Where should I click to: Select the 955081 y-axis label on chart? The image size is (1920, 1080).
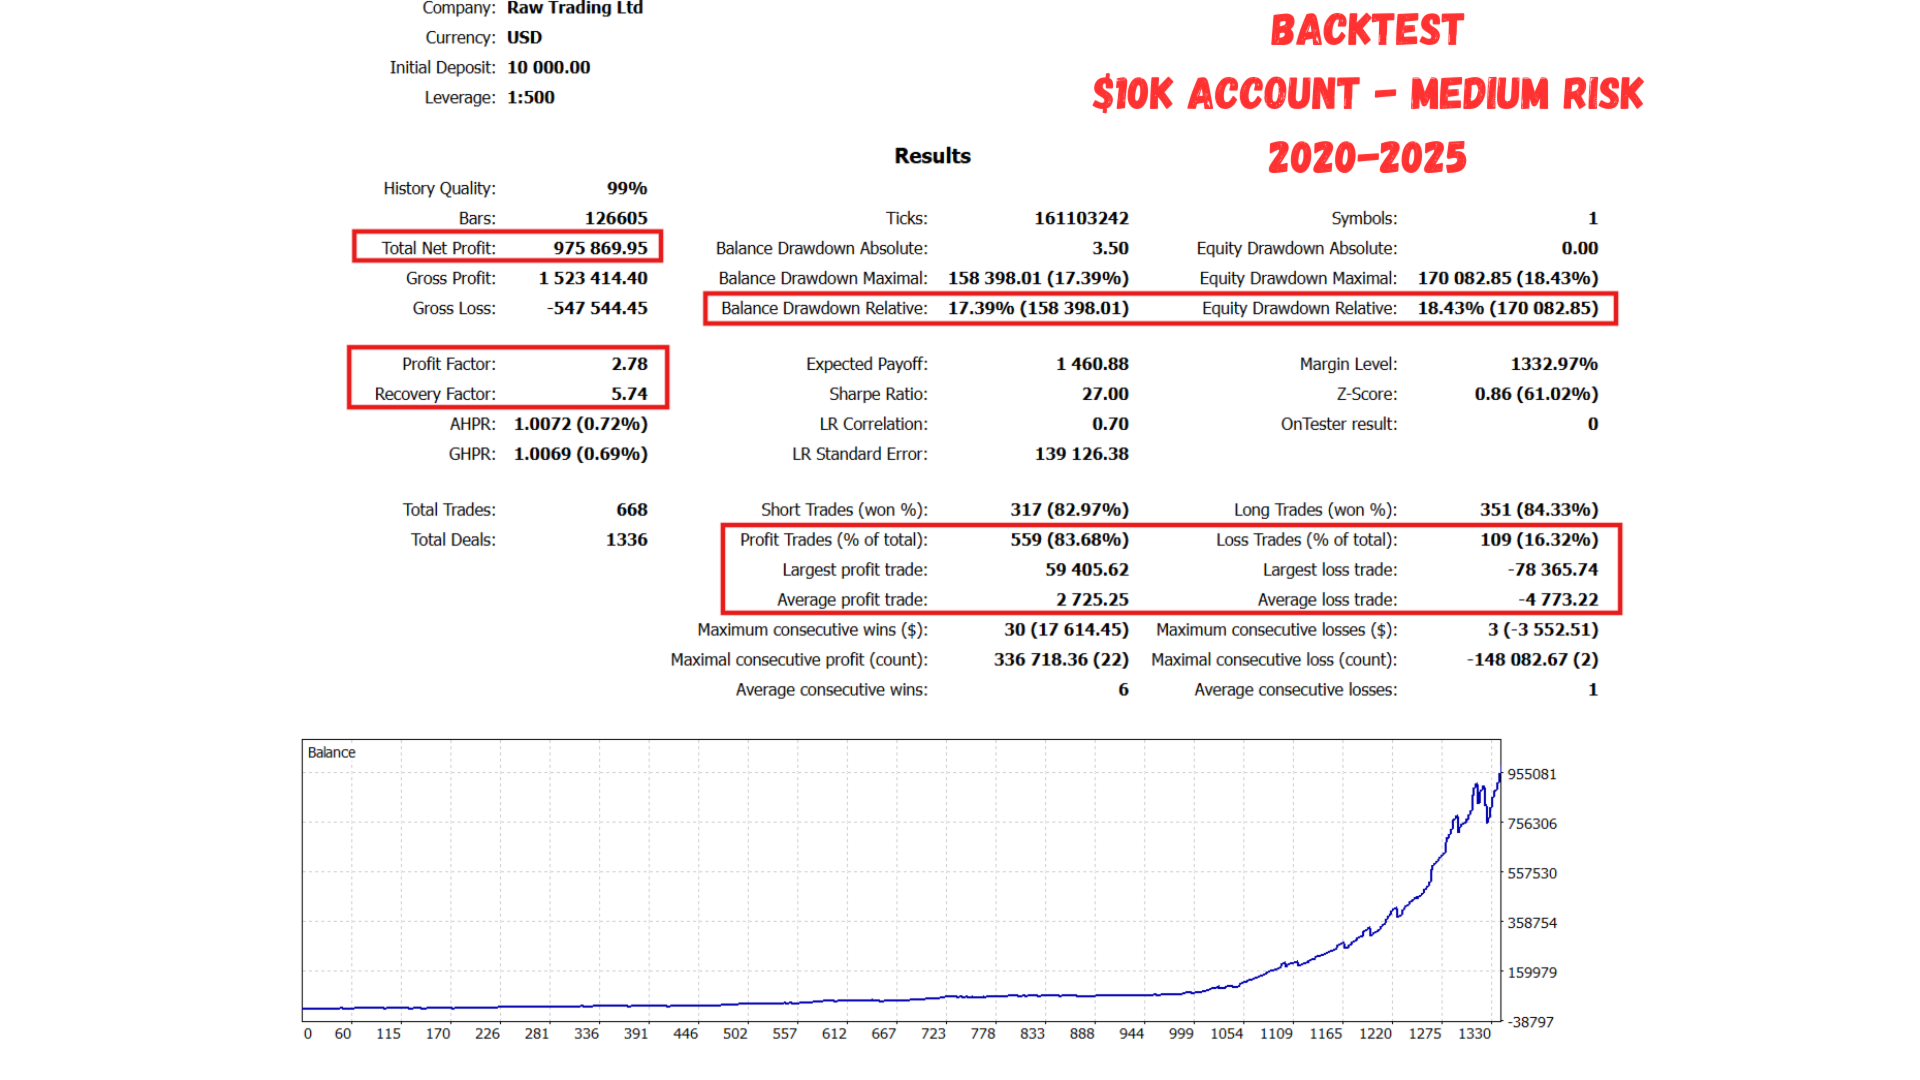tap(1532, 775)
